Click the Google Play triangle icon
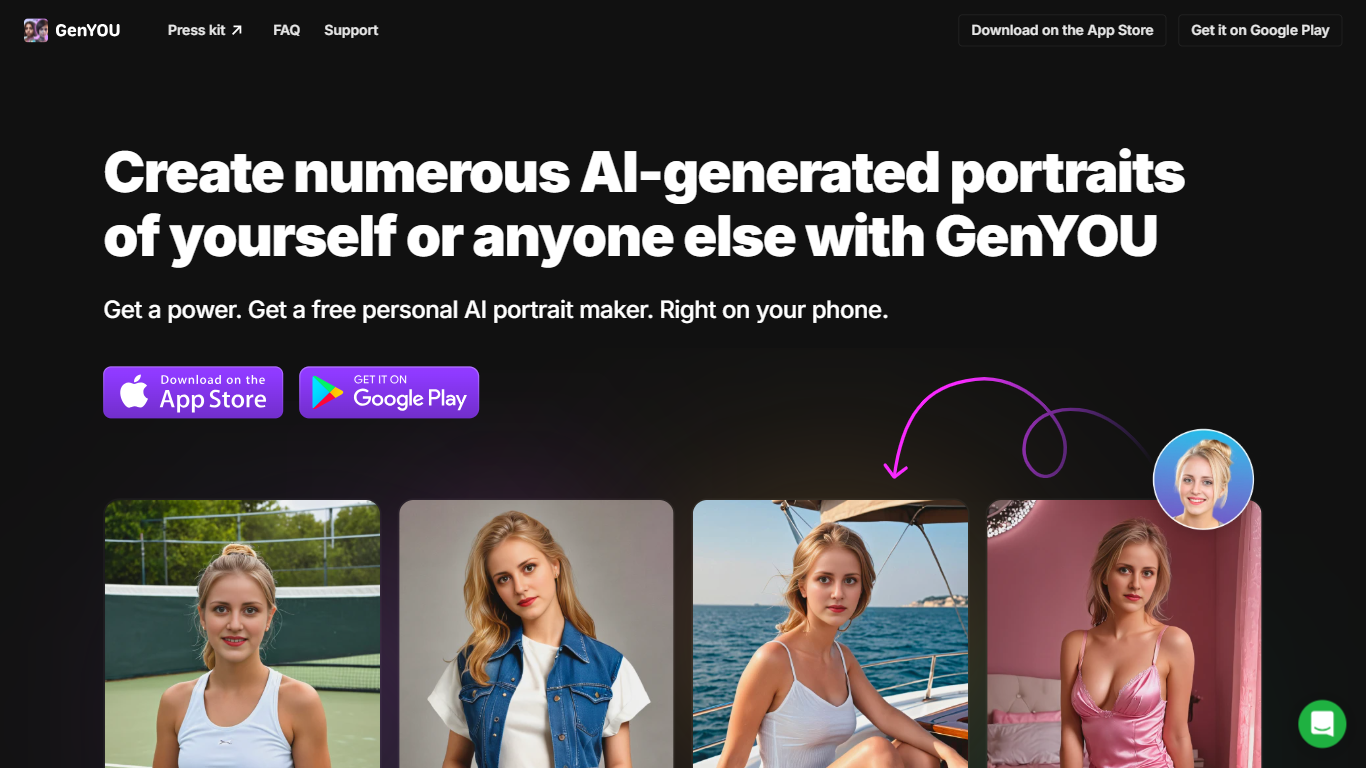The image size is (1366, 768). 327,393
